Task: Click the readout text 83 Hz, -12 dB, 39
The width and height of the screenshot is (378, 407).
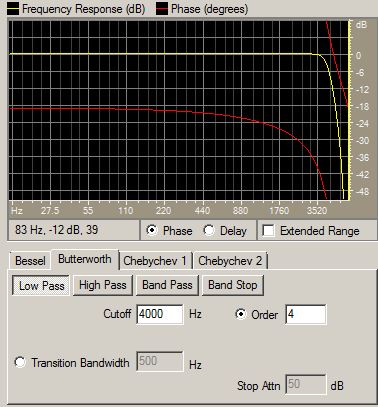Action: pyautogui.click(x=56, y=230)
